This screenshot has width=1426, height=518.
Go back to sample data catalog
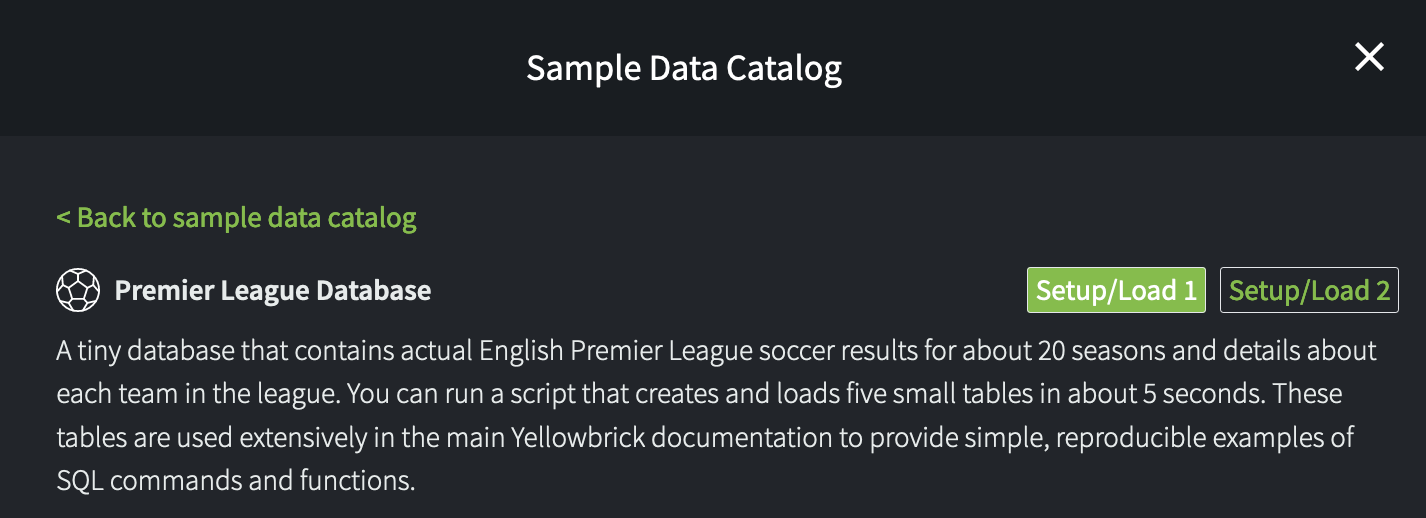pyautogui.click(x=236, y=217)
